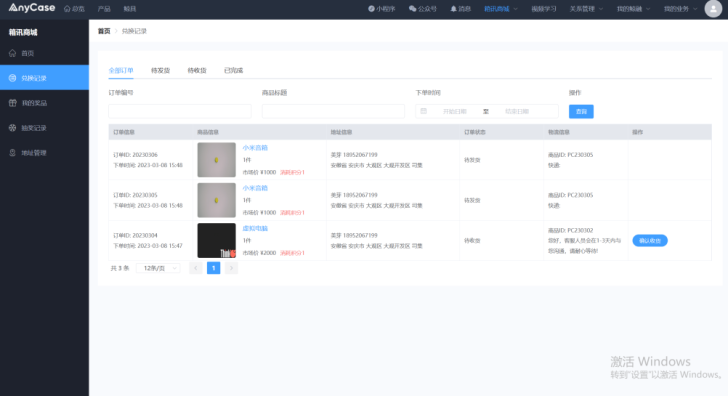
Task: Click the 消息 bell notification icon
Action: 454,9
